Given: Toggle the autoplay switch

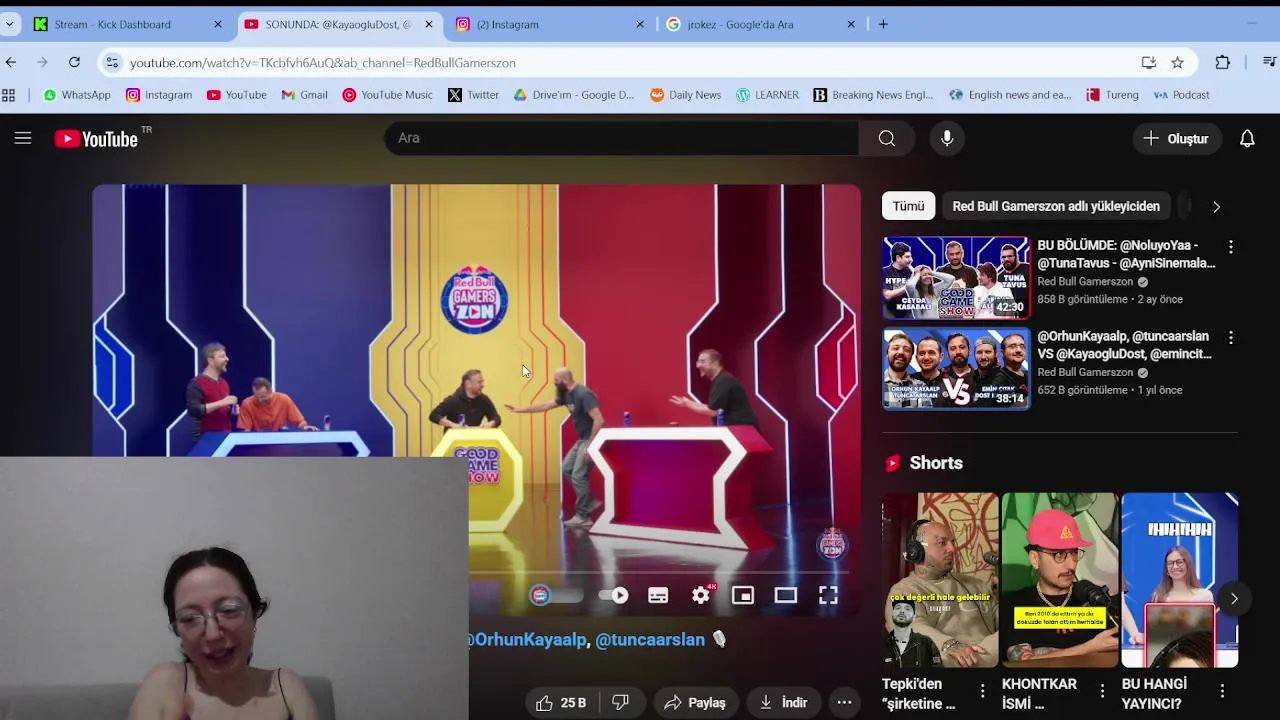Looking at the screenshot, I should 613,595.
